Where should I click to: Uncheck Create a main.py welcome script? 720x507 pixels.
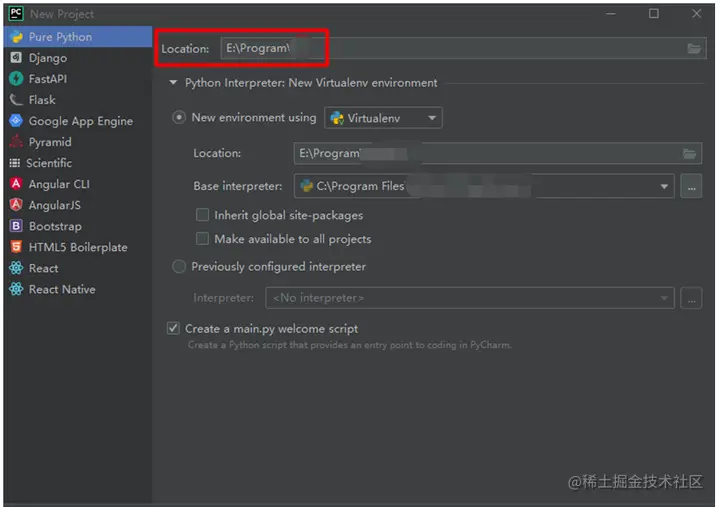pos(173,328)
